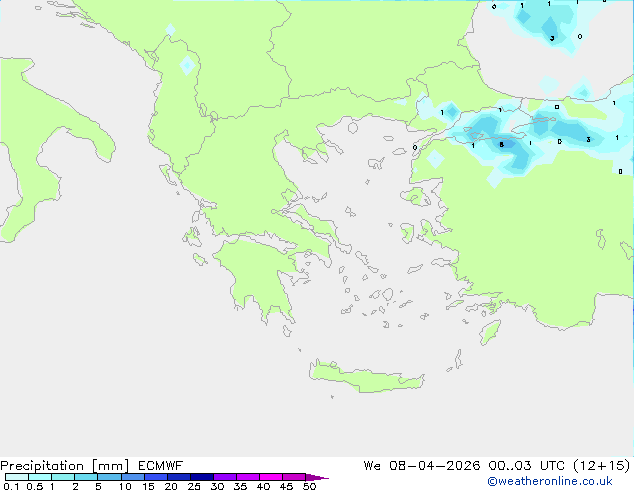The image size is (634, 490).
Task: Click the 35–40 mm legend swatch
Action: click(x=248, y=477)
